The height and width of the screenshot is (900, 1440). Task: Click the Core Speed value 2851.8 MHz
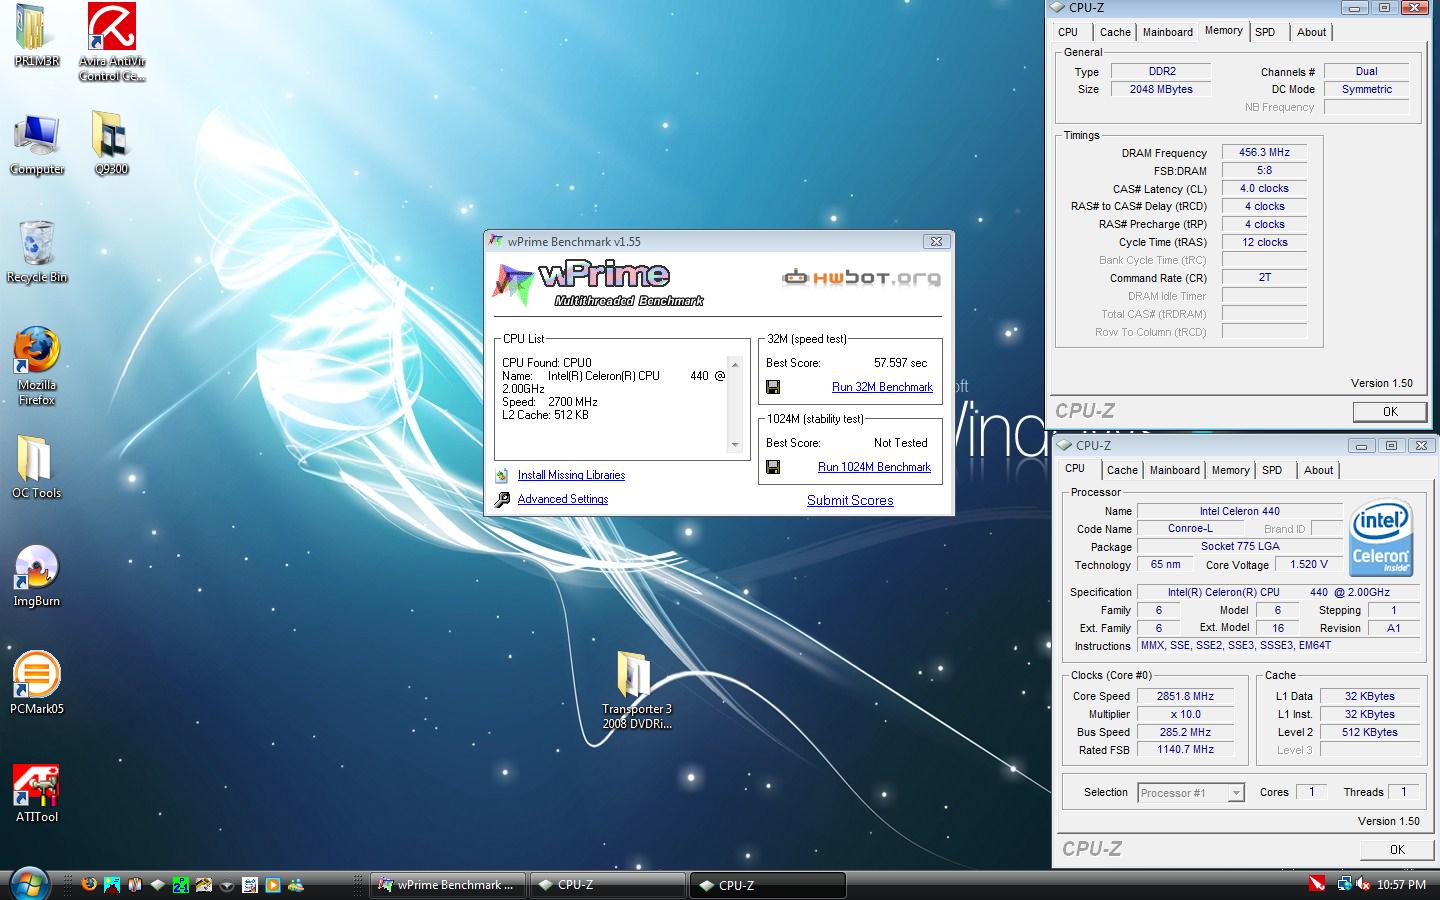[x=1185, y=696]
